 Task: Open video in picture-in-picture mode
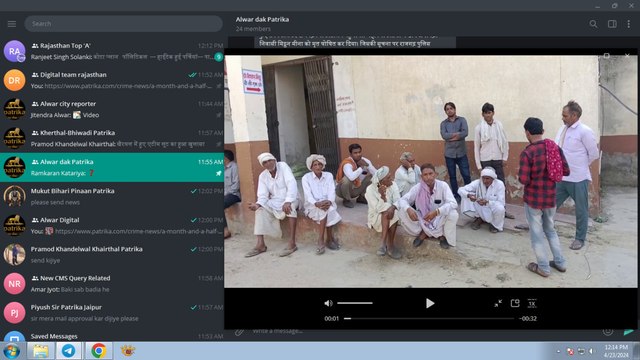pyautogui.click(x=515, y=303)
